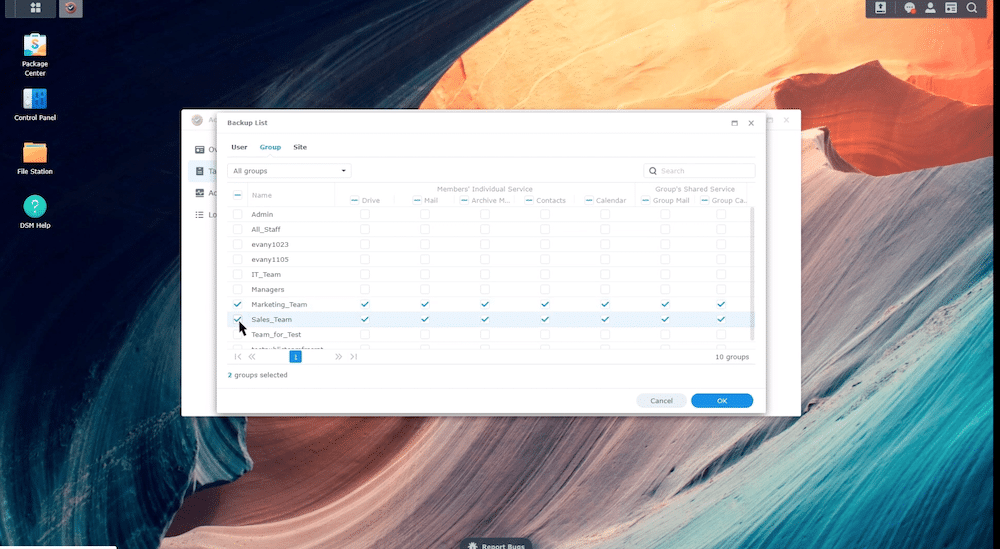
Task: Select the IT_Team group checkbox
Action: [237, 274]
